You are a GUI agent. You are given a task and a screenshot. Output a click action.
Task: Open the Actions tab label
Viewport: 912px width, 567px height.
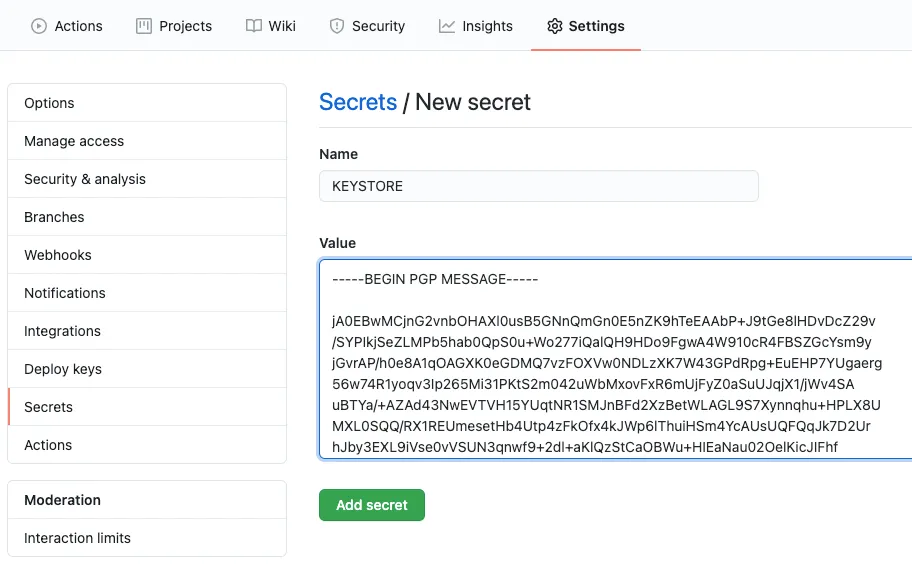click(x=79, y=26)
